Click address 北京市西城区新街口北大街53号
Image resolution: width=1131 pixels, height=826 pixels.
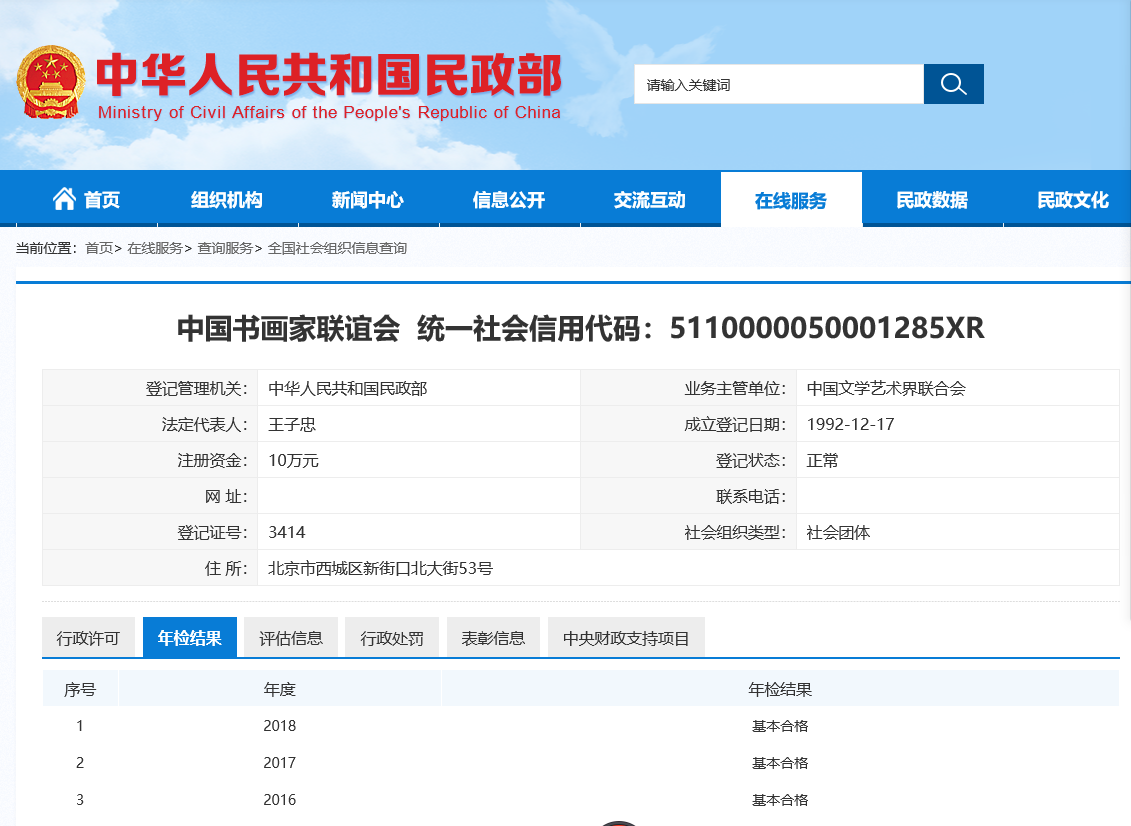(380, 568)
